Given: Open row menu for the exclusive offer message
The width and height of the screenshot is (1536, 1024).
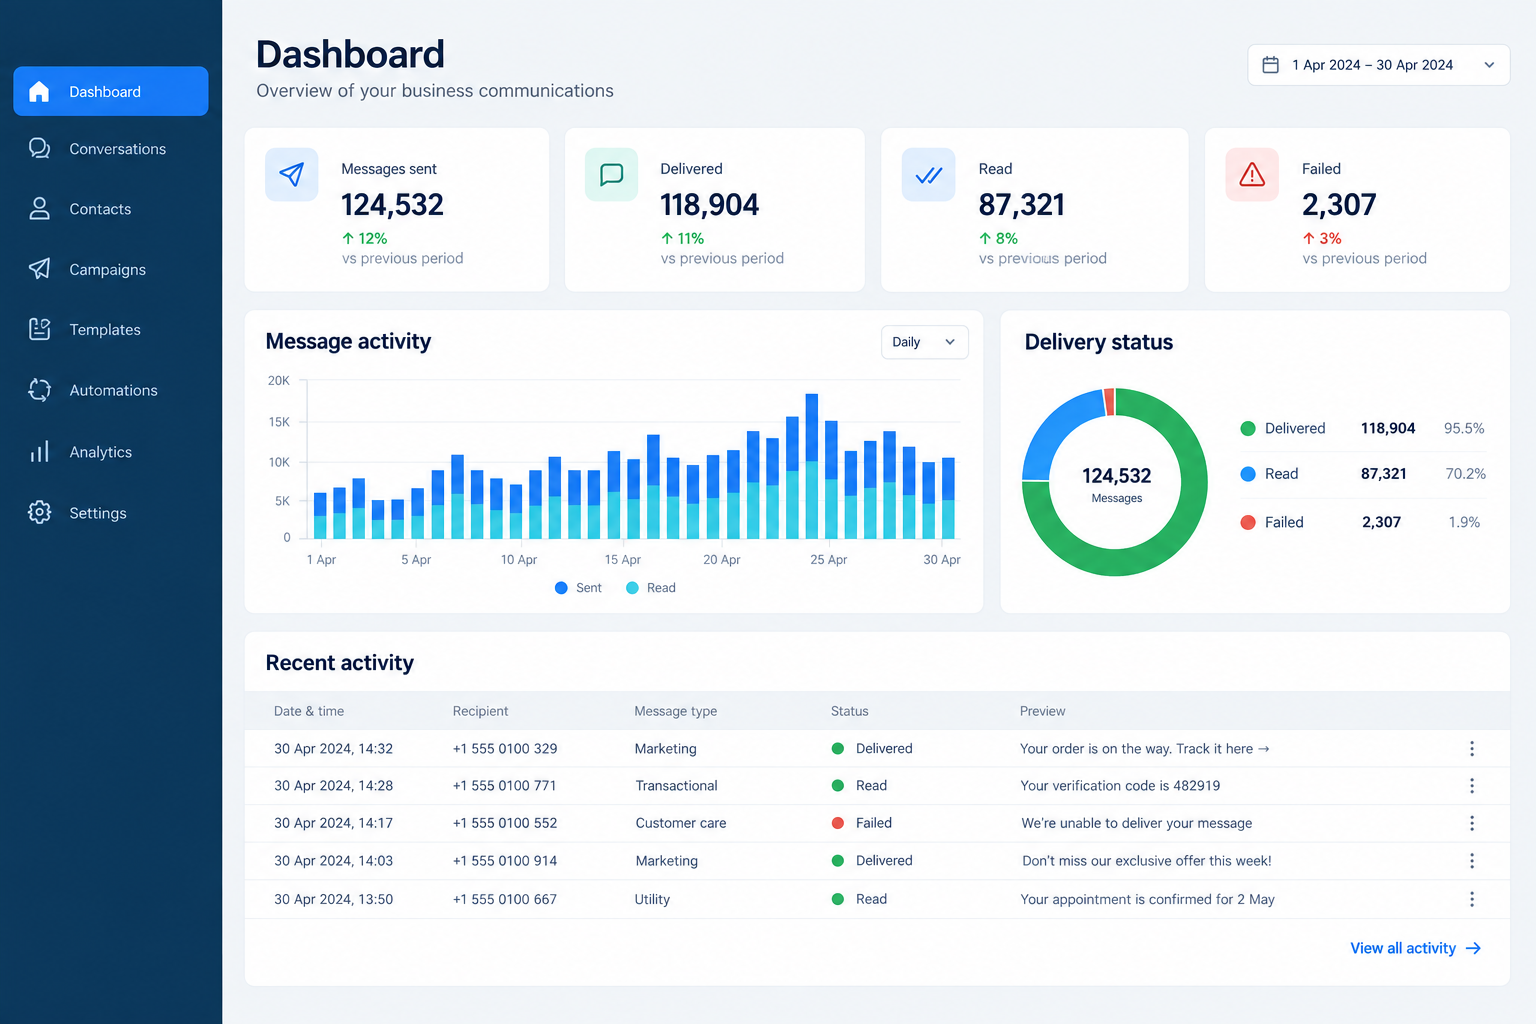Looking at the screenshot, I should point(1472,861).
